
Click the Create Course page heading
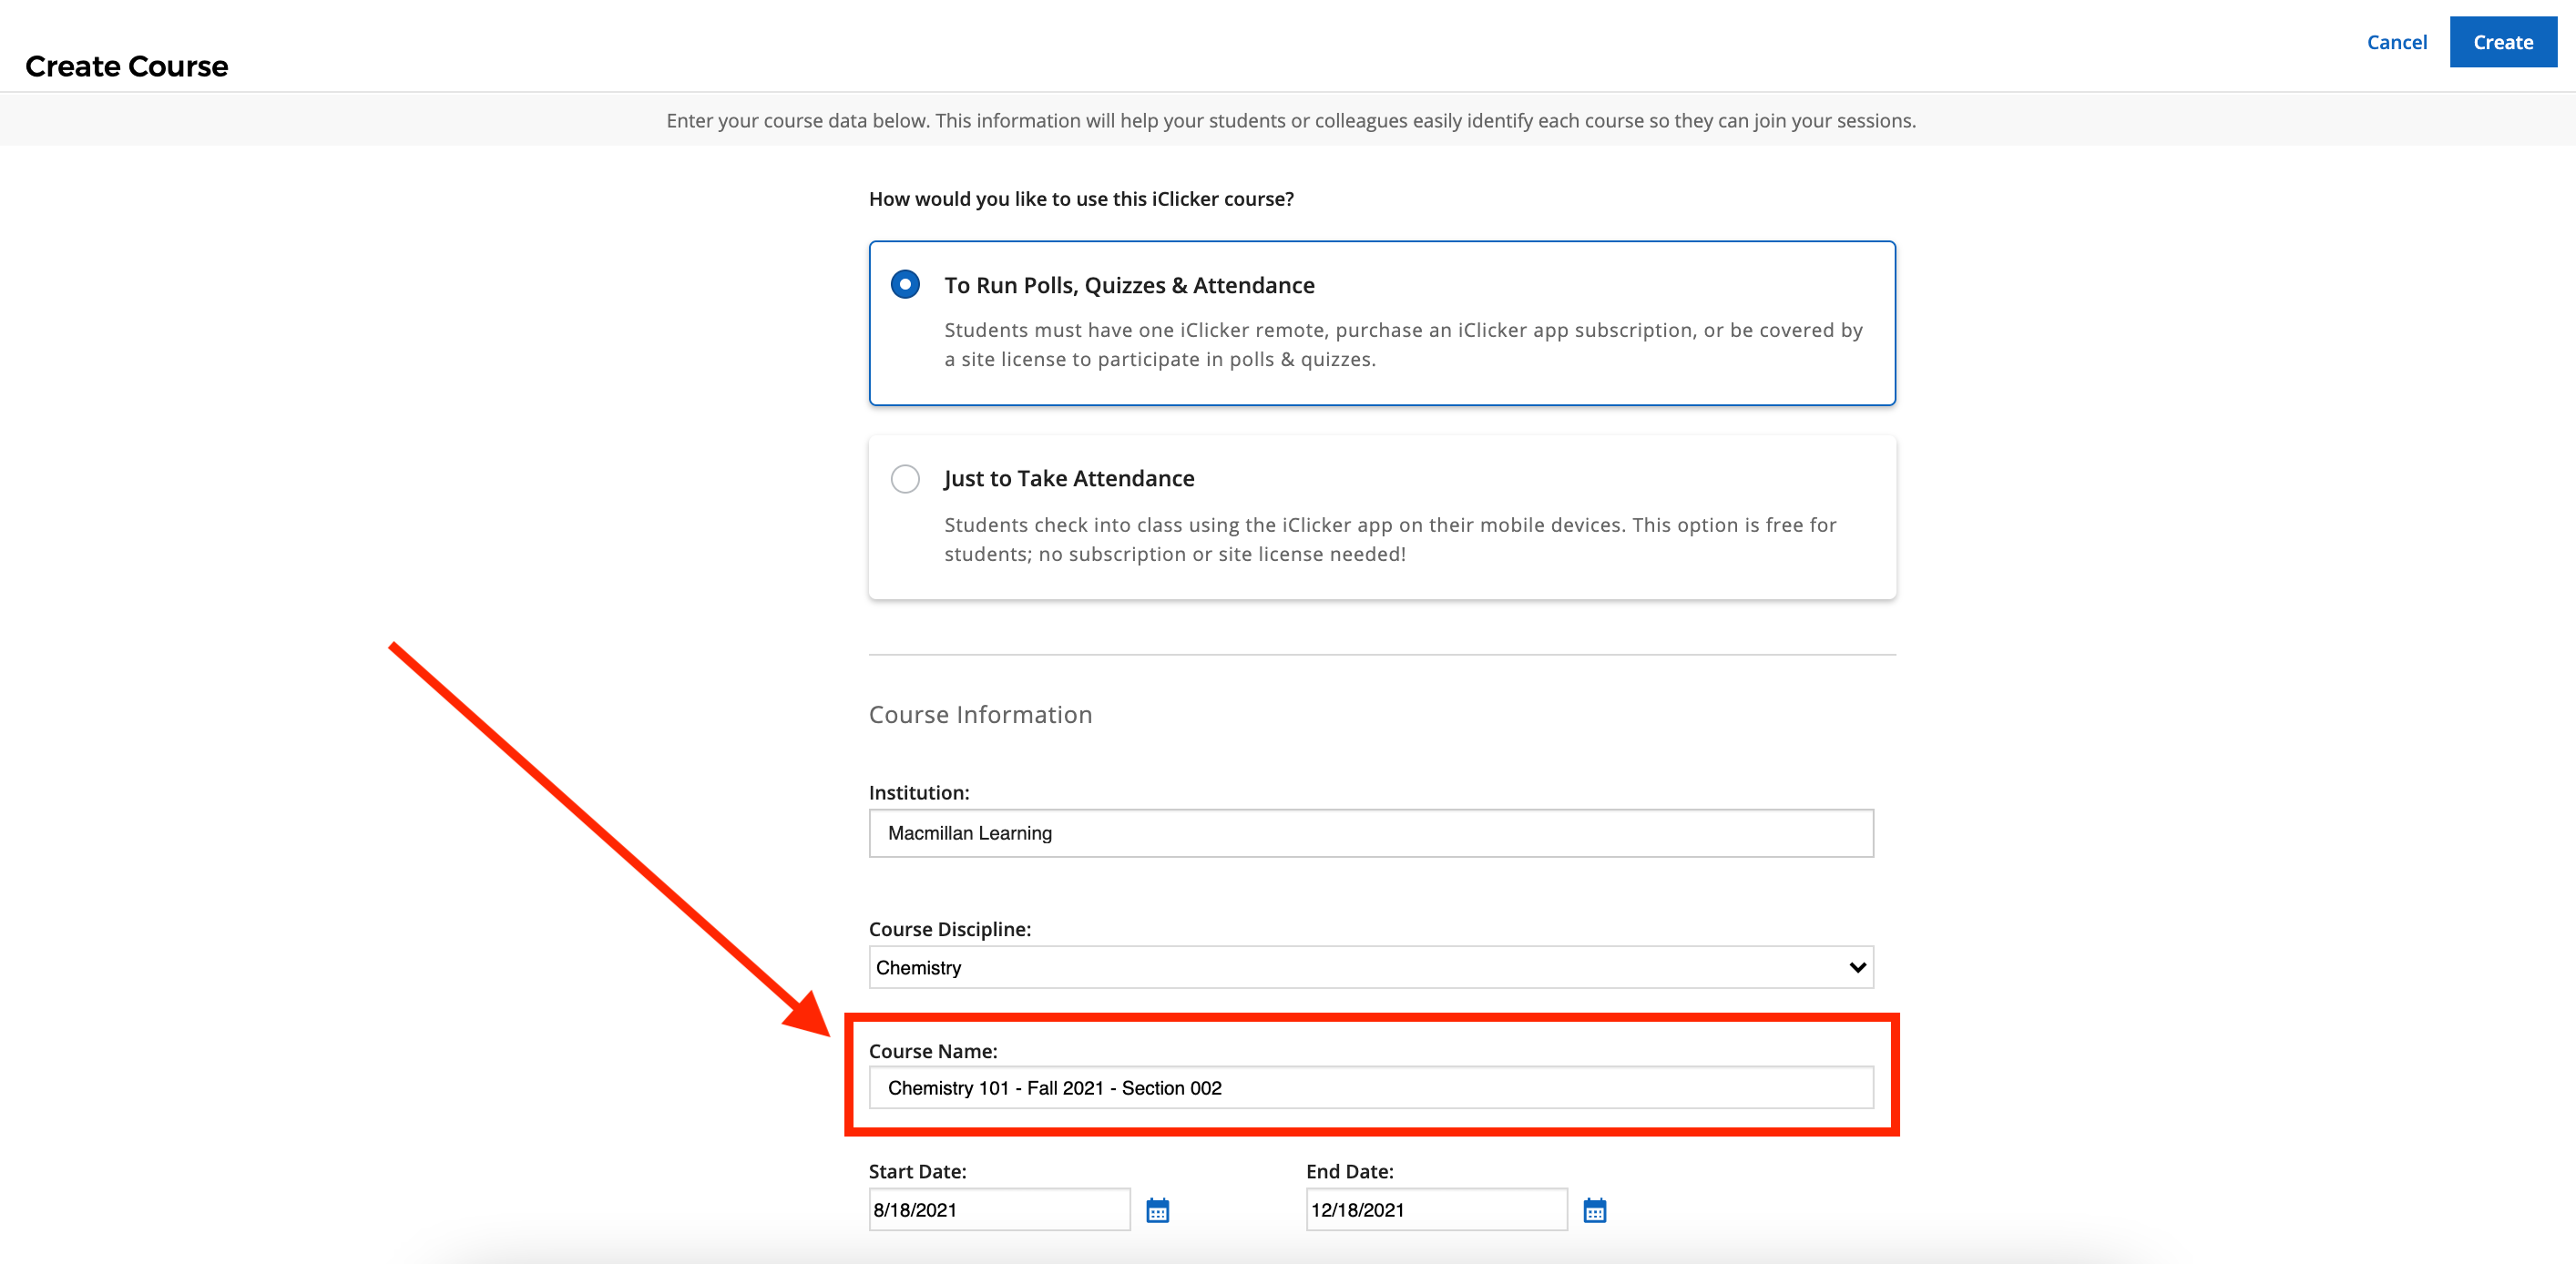126,66
